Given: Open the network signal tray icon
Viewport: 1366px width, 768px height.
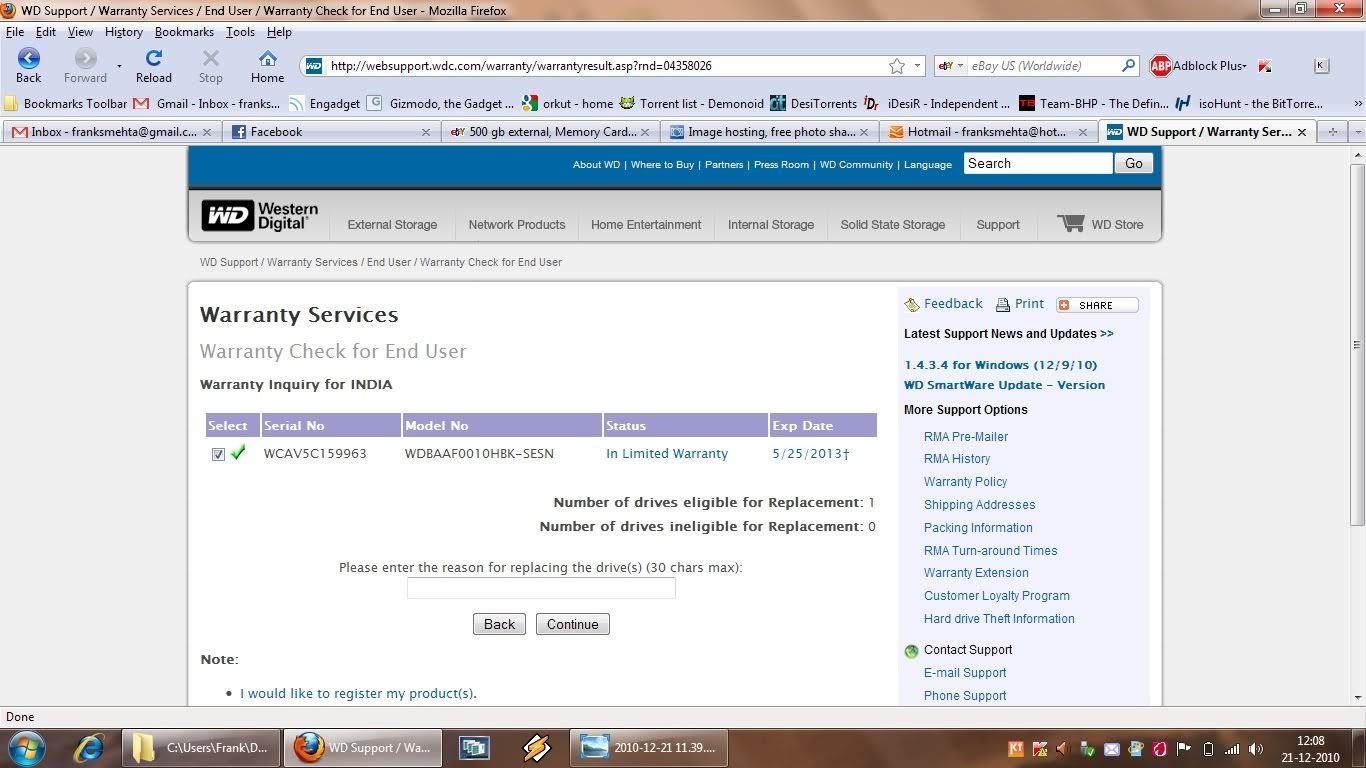Looking at the screenshot, I should point(1232,748).
